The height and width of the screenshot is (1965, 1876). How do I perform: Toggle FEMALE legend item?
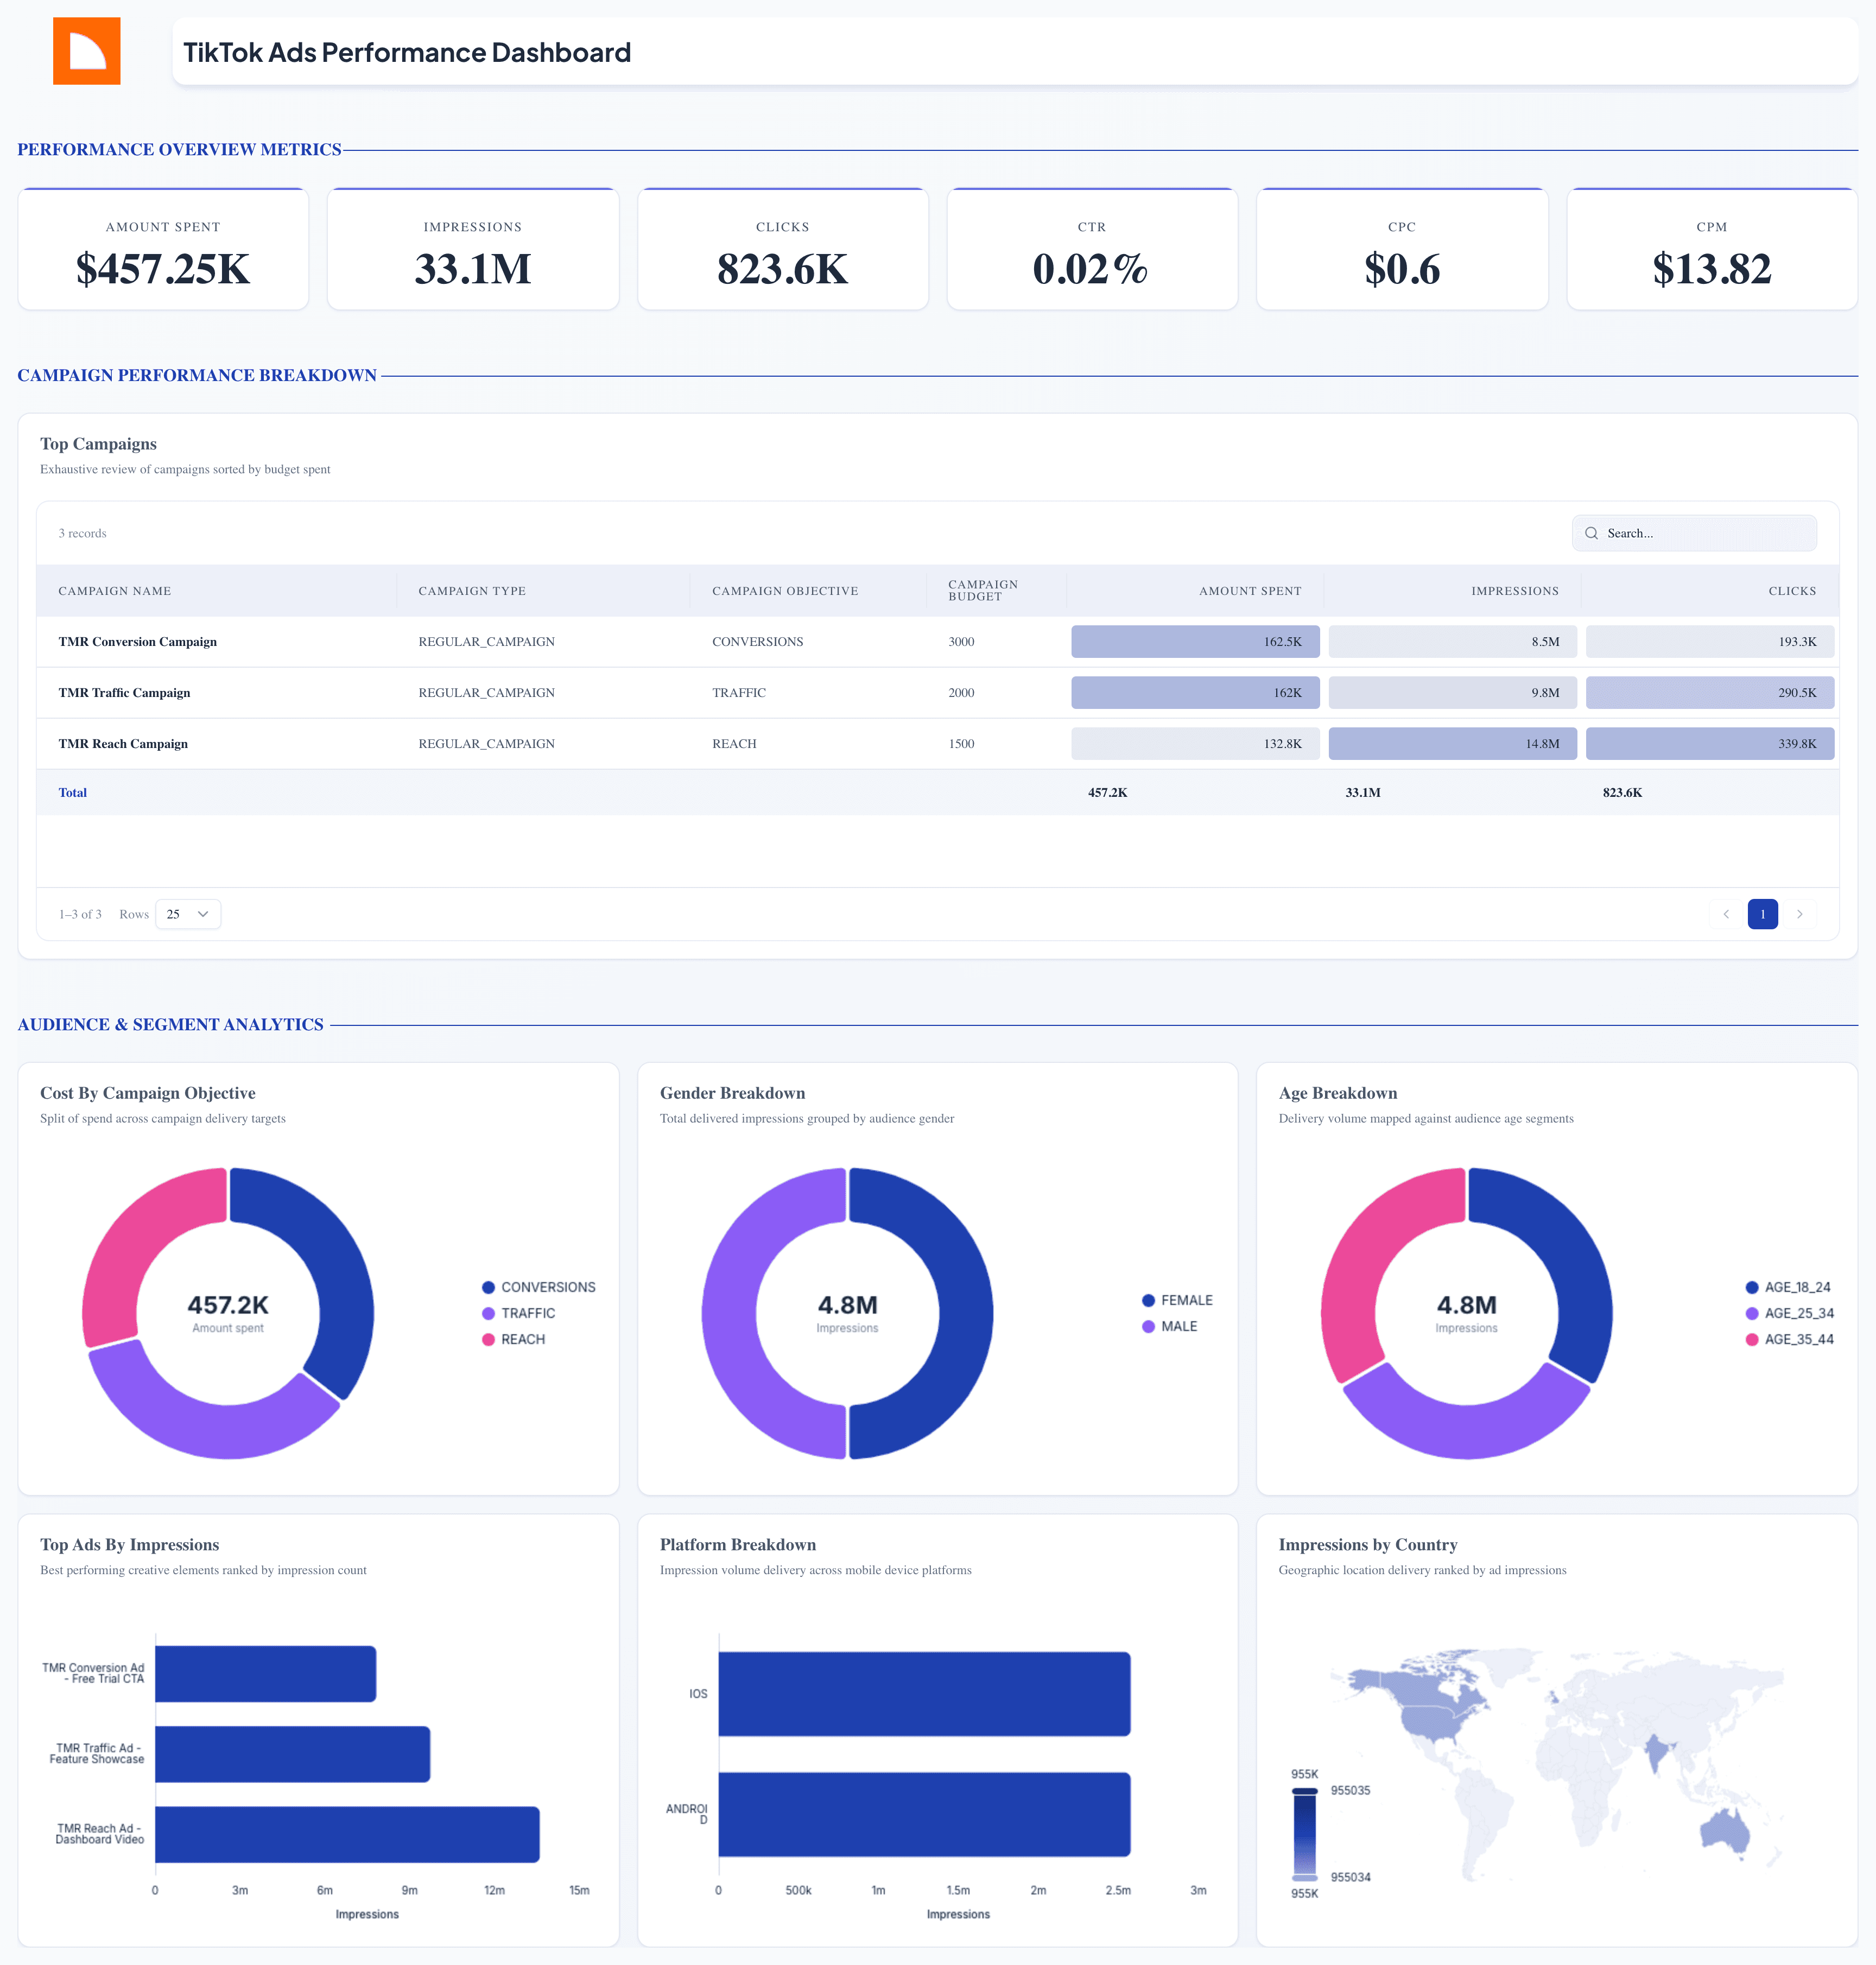pyautogui.click(x=1177, y=1300)
